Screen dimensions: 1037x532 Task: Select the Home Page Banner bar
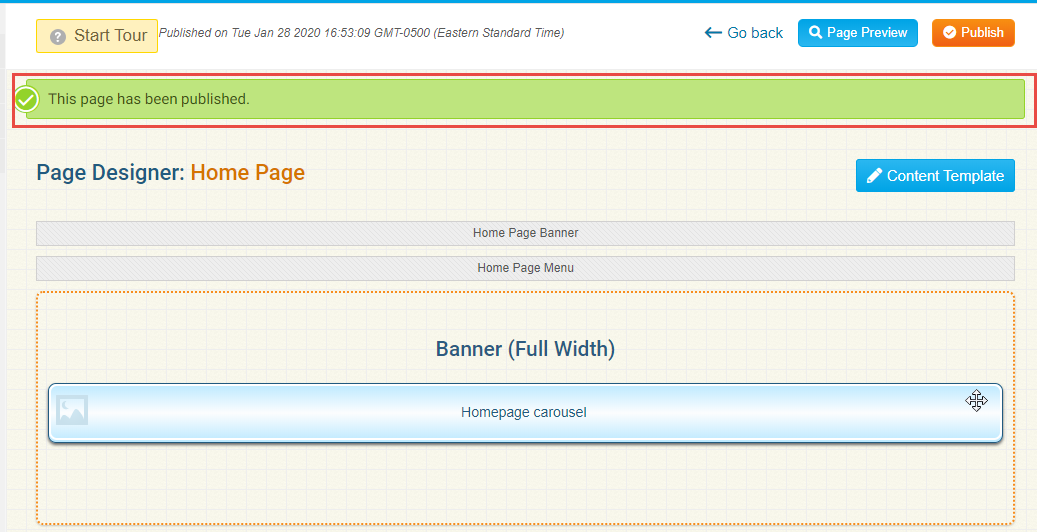tap(525, 233)
